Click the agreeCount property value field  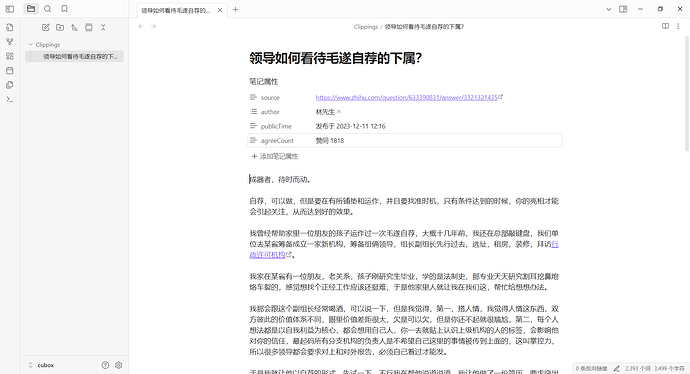(x=437, y=140)
